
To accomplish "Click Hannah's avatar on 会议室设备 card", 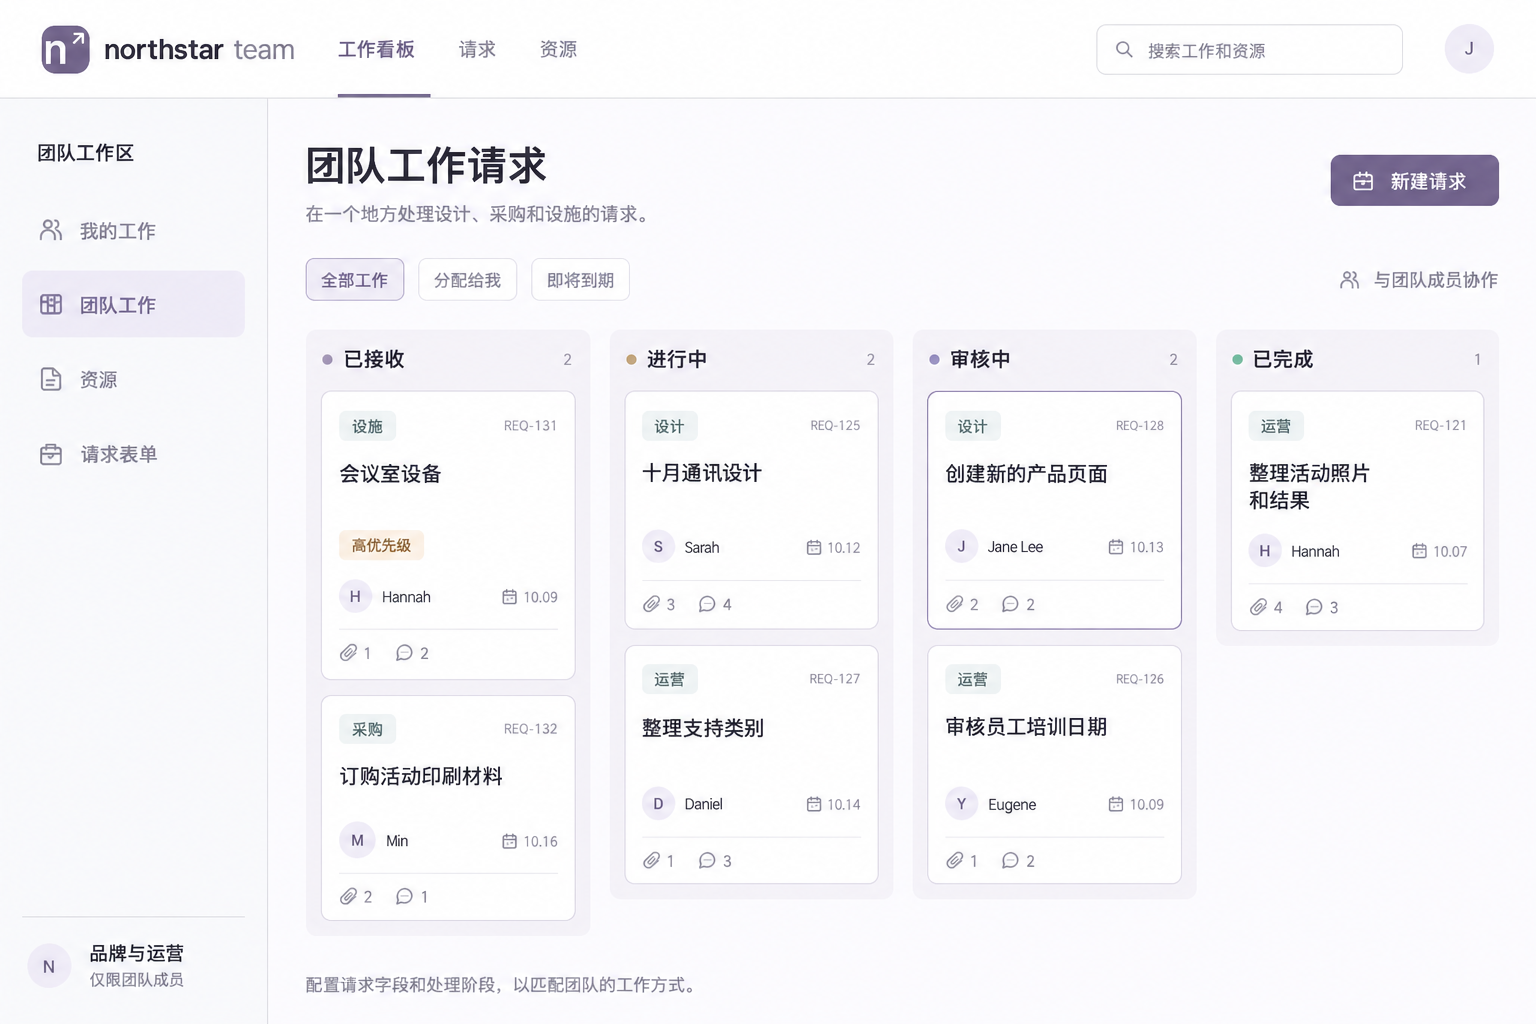I will pos(355,597).
